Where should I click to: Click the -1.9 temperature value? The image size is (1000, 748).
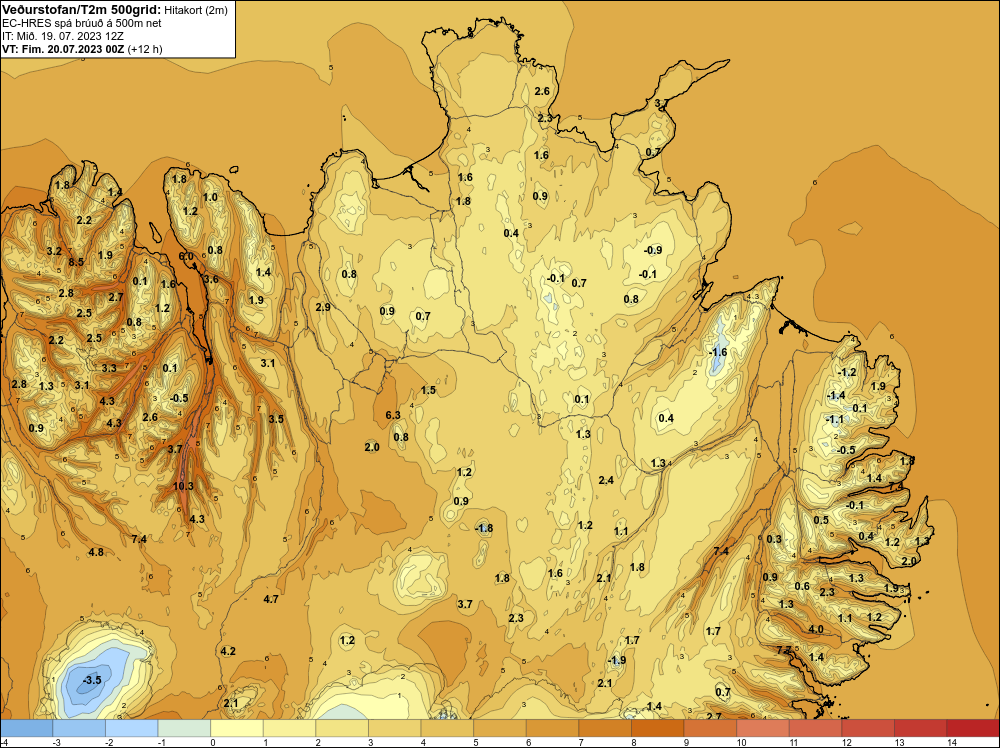tap(617, 661)
